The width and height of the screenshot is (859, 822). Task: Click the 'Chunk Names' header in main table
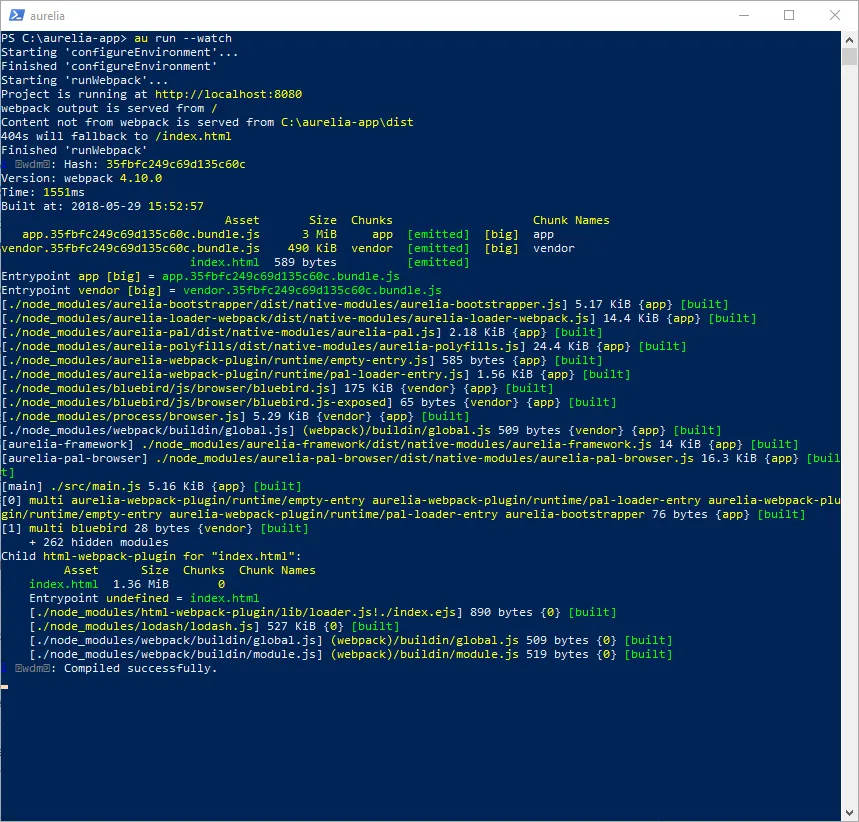click(x=571, y=220)
